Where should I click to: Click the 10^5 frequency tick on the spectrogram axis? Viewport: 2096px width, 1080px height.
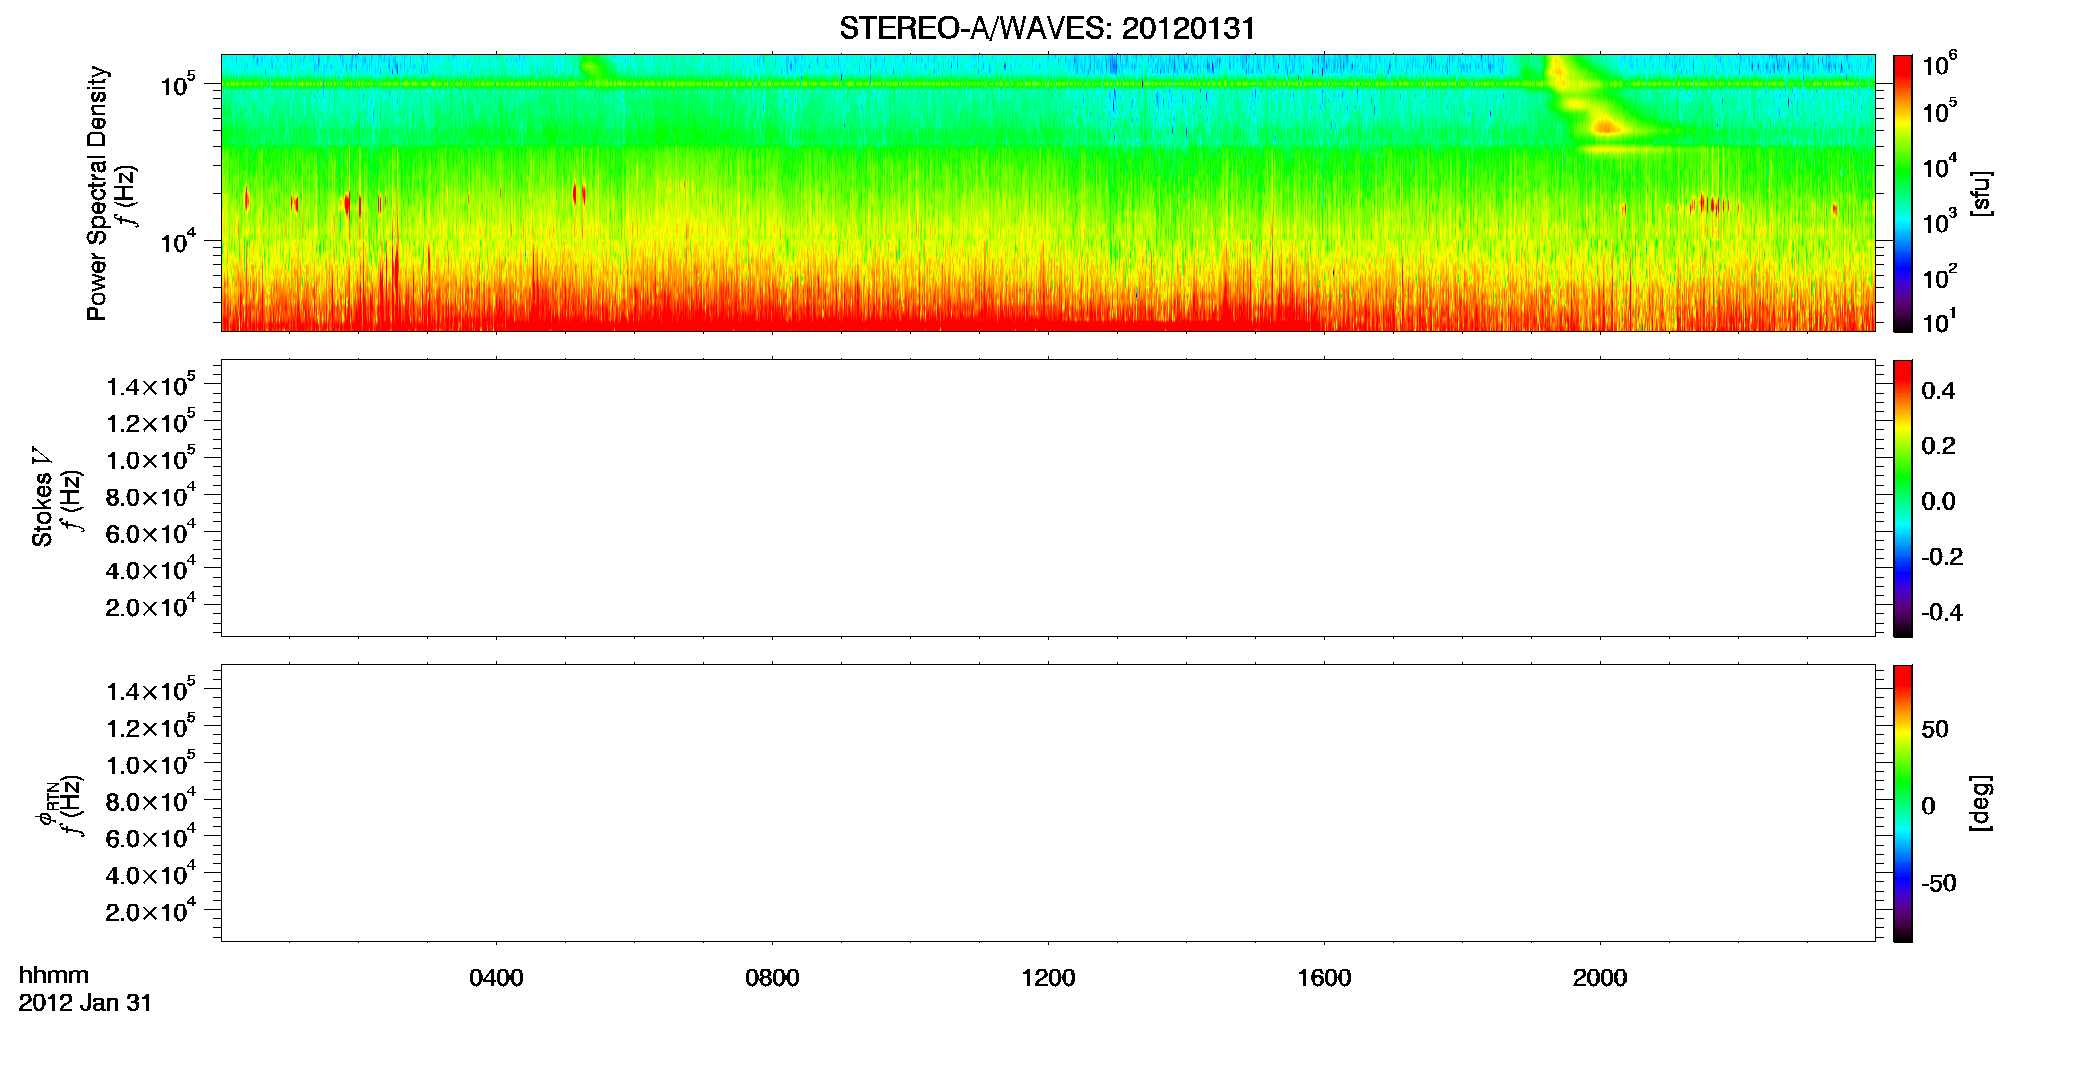click(178, 84)
